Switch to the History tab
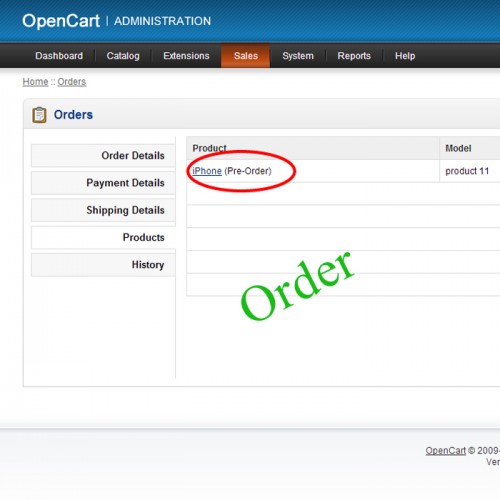Viewport: 500px width, 500px height. coord(103,265)
